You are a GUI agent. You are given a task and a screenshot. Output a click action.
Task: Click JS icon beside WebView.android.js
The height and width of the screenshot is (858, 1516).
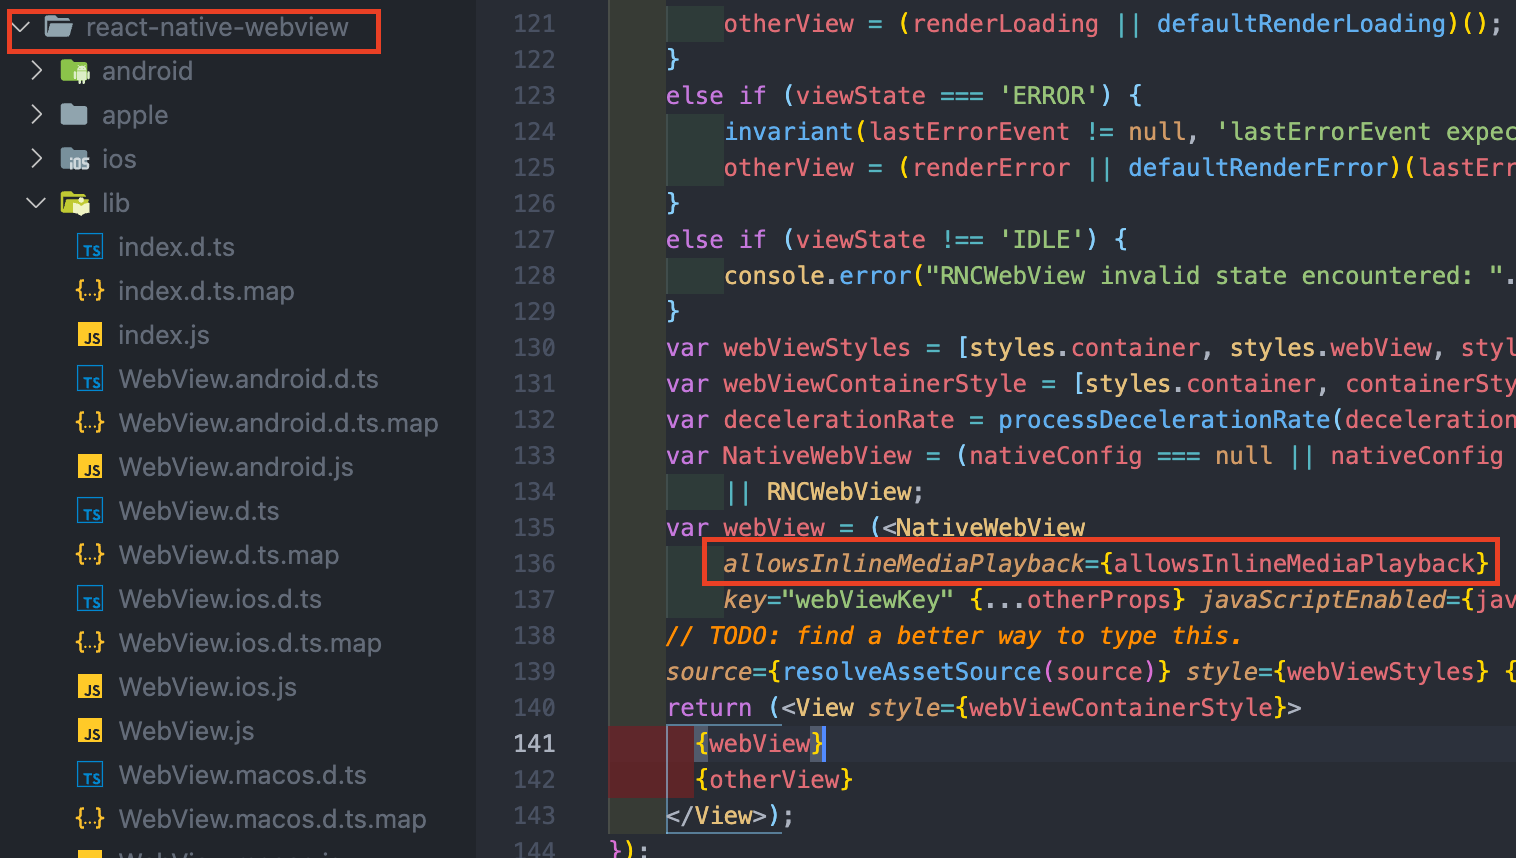coord(91,467)
